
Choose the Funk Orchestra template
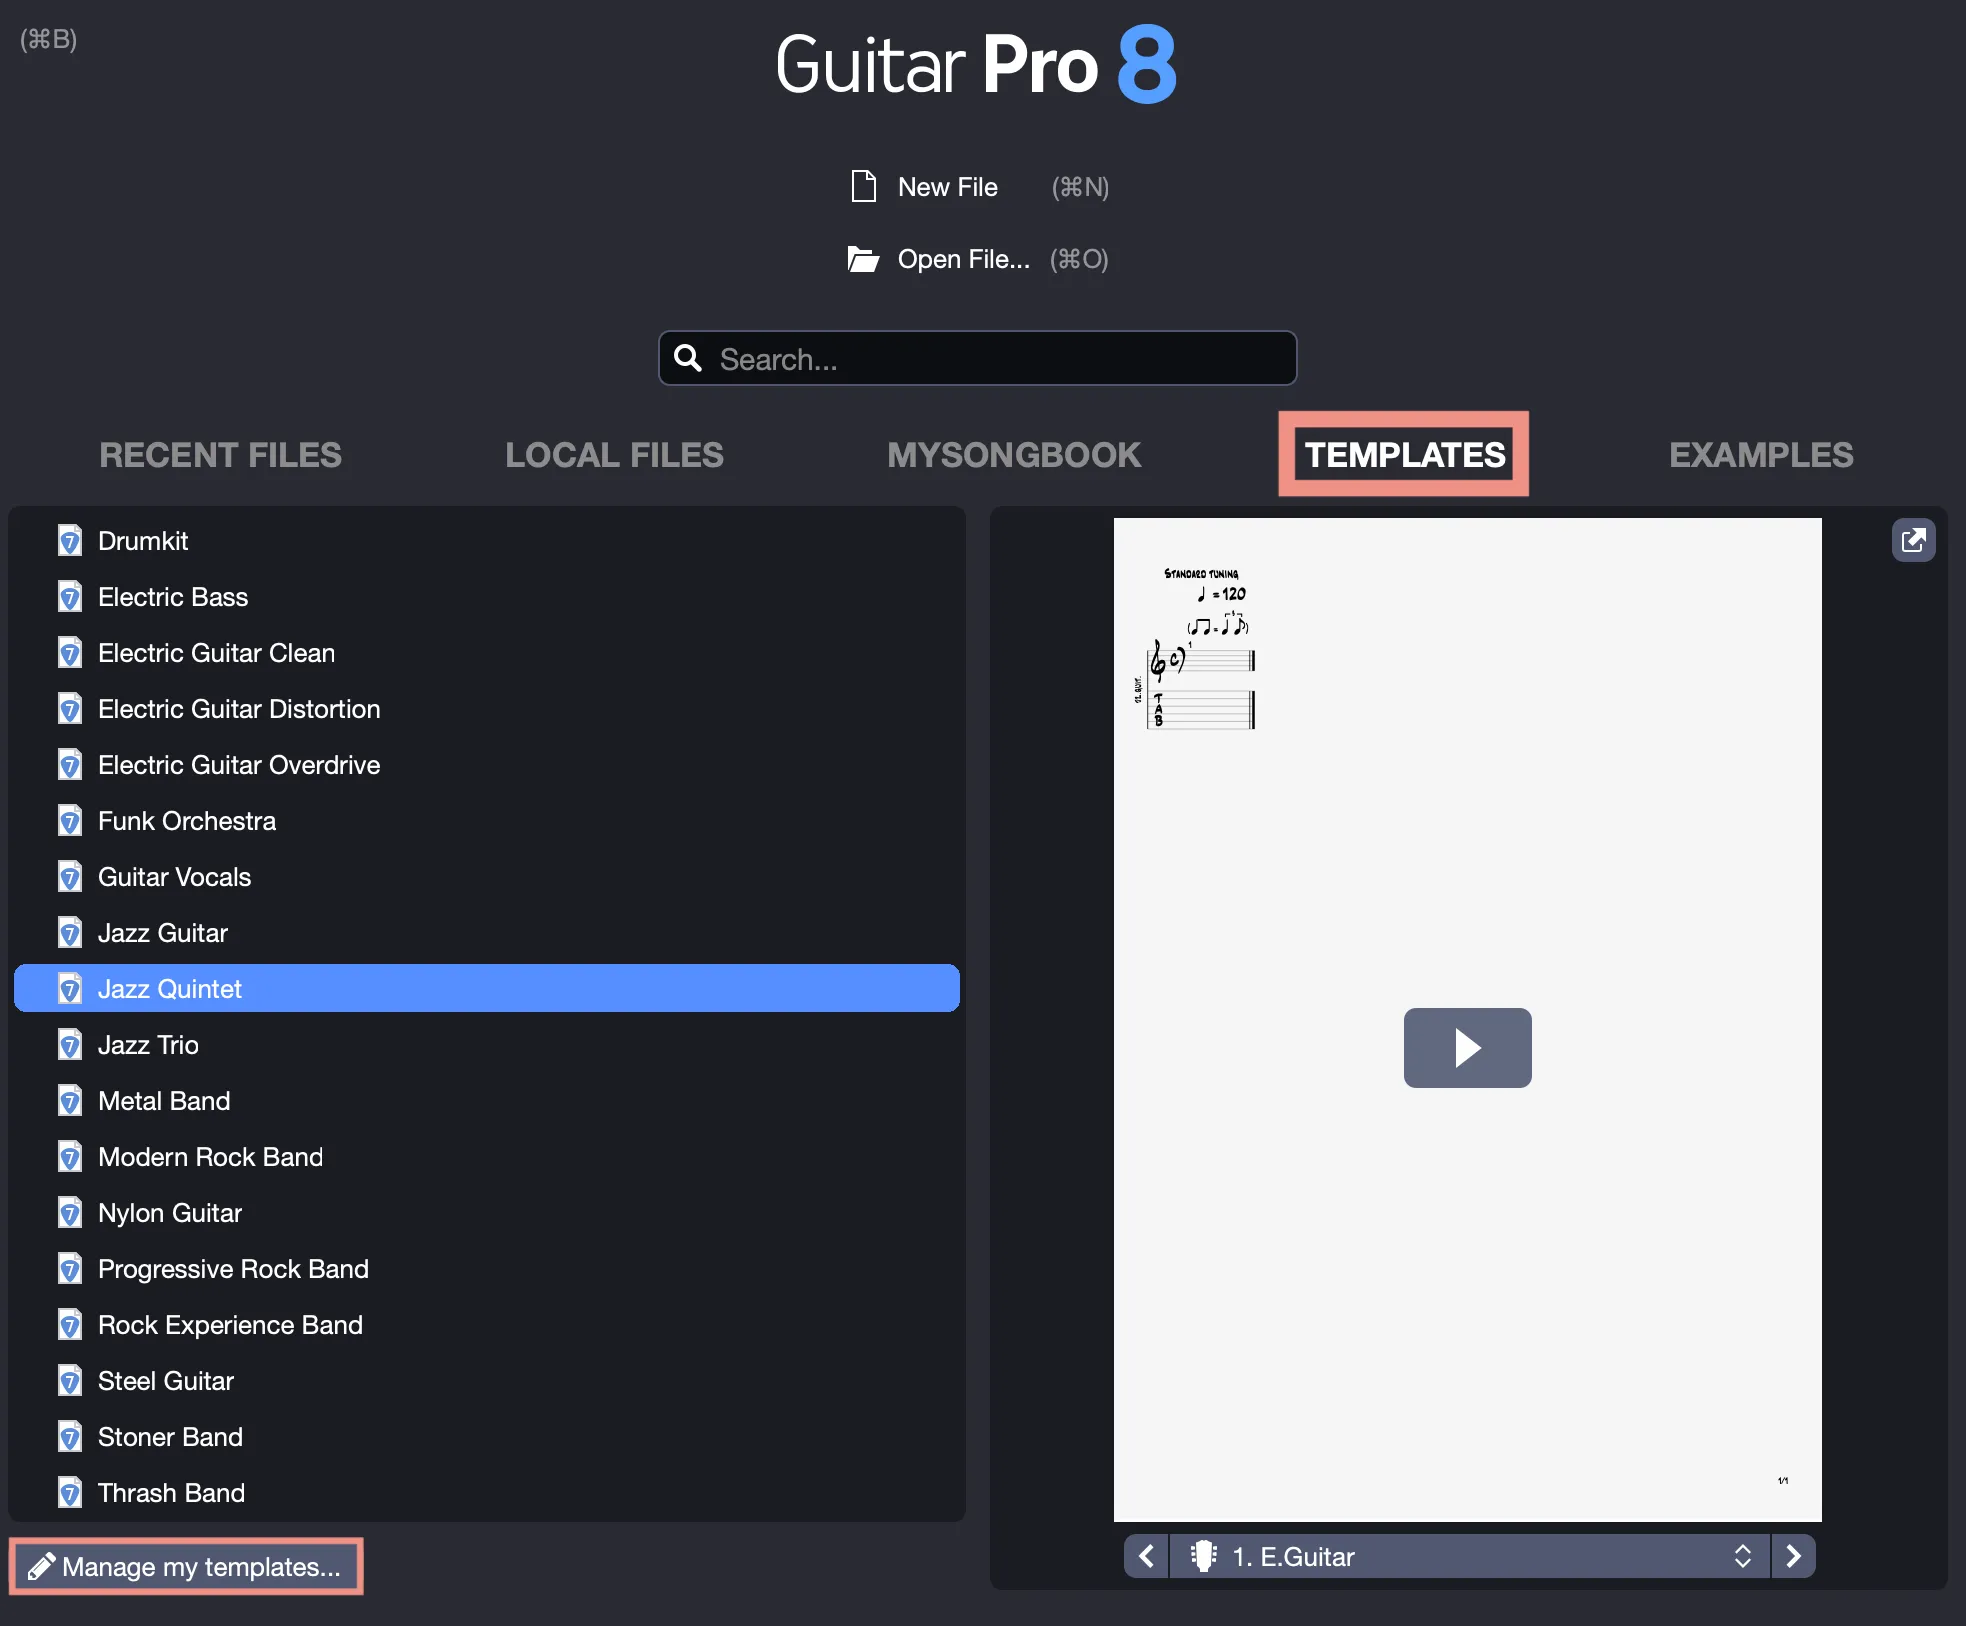(487, 821)
